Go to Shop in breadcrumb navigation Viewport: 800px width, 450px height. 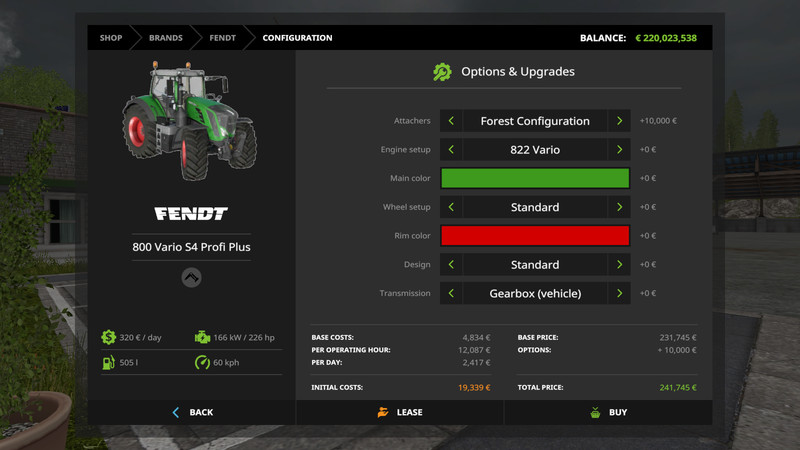point(111,38)
